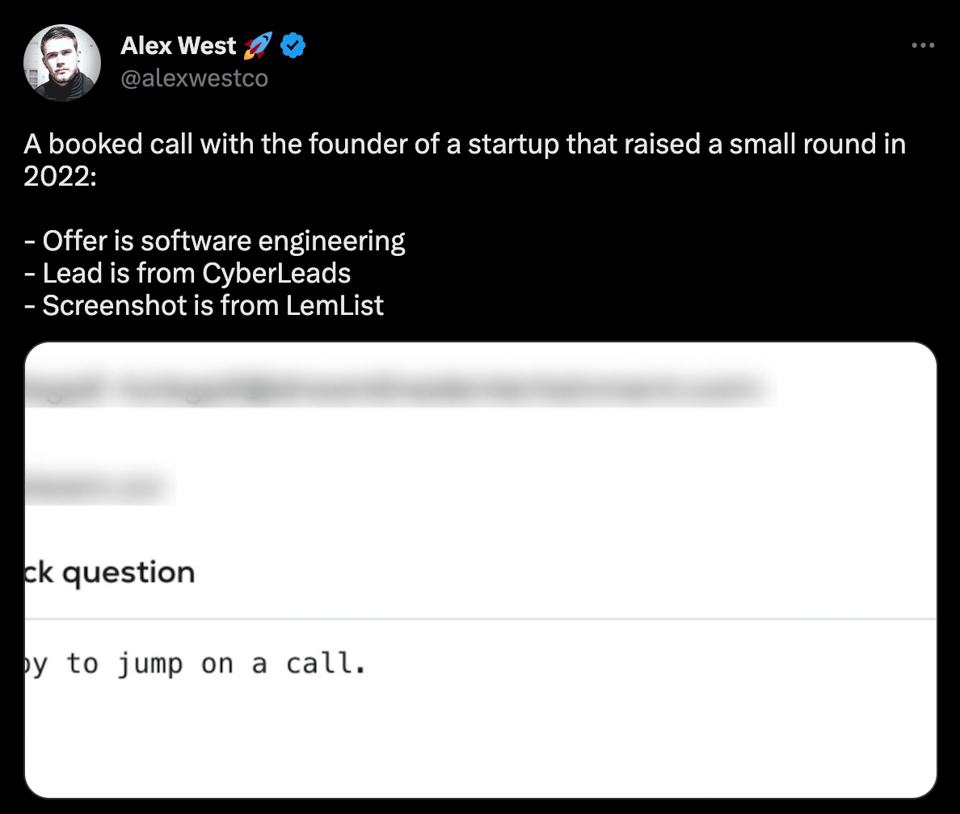The image size is (960, 814).
Task: Click the "Screenshot is from" text
Action: point(161,305)
